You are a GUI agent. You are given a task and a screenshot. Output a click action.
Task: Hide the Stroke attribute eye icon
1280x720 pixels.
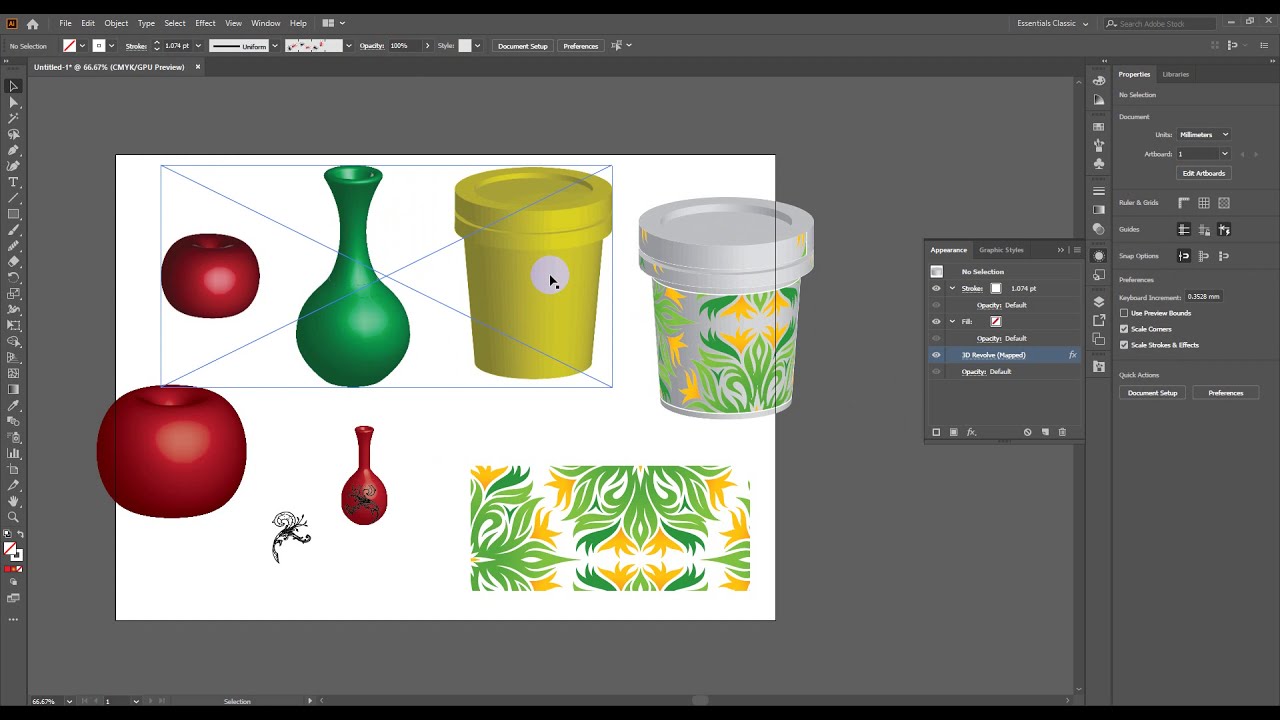click(936, 288)
